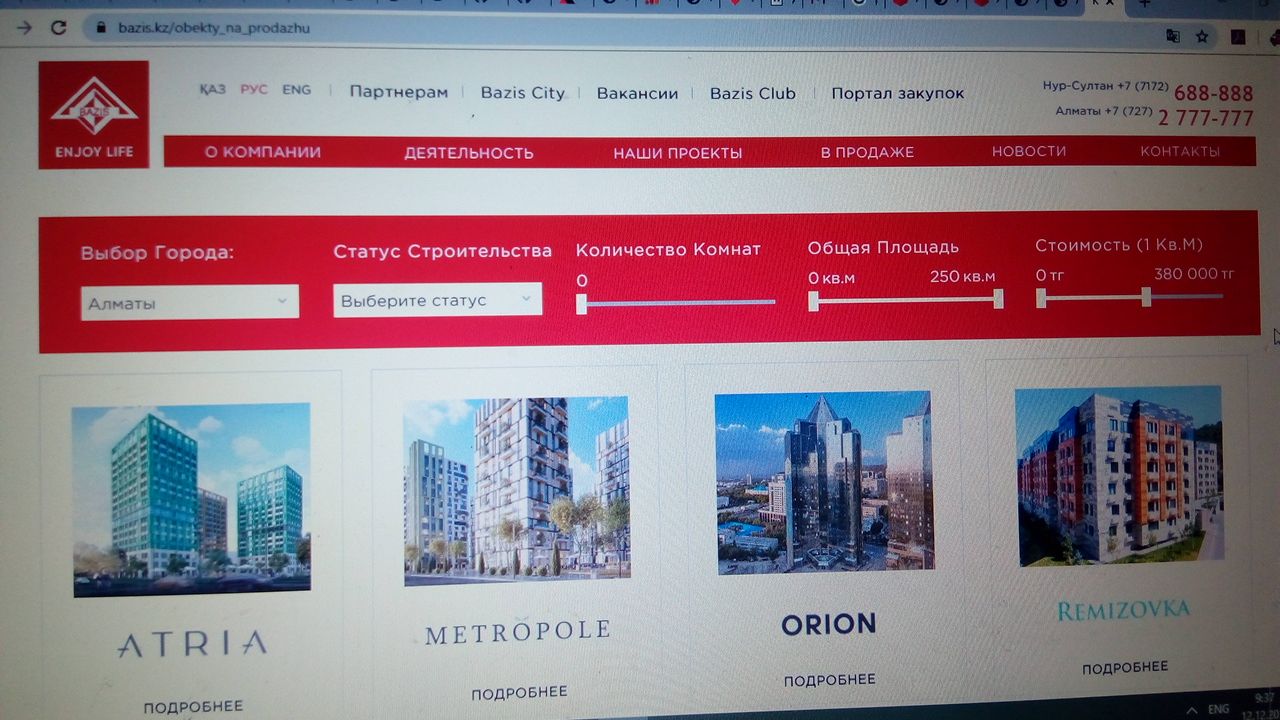This screenshot has height=720, width=1280.
Task: Open the ДЕЯТЕЛЬНОСТЬ menu
Action: click(x=469, y=153)
